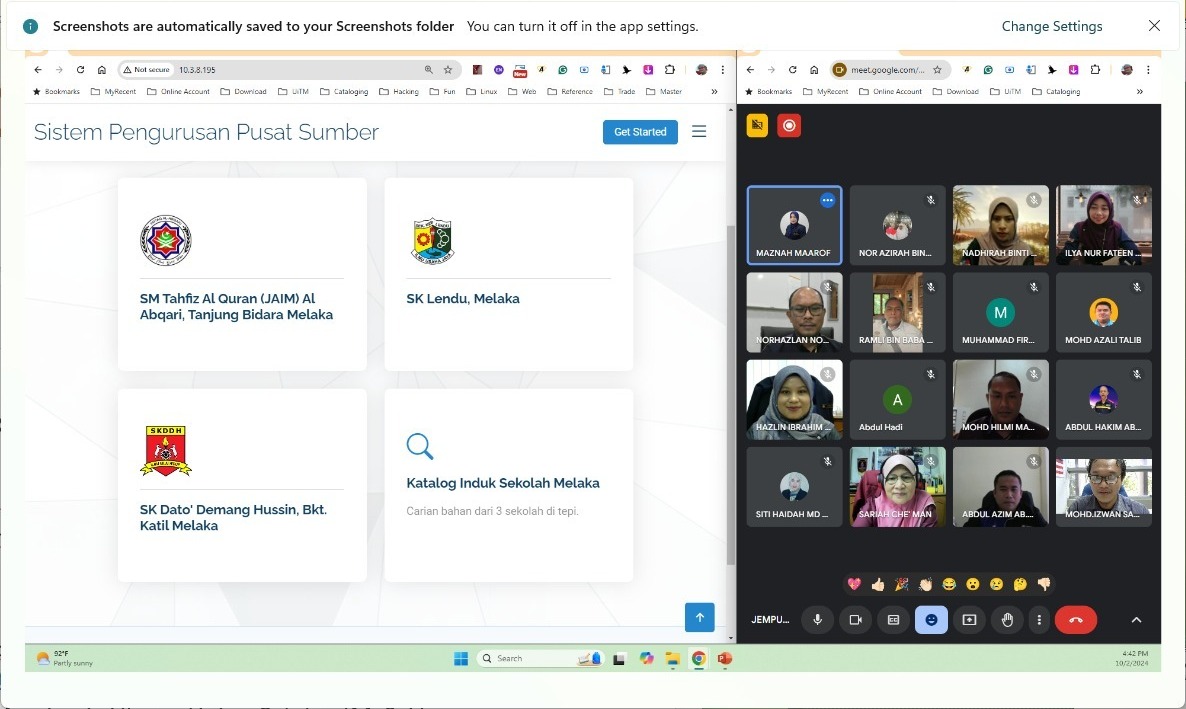Image resolution: width=1186 pixels, height=709 pixels.
Task: Open options on MAZNAH MAAROF tile
Action: (x=827, y=201)
